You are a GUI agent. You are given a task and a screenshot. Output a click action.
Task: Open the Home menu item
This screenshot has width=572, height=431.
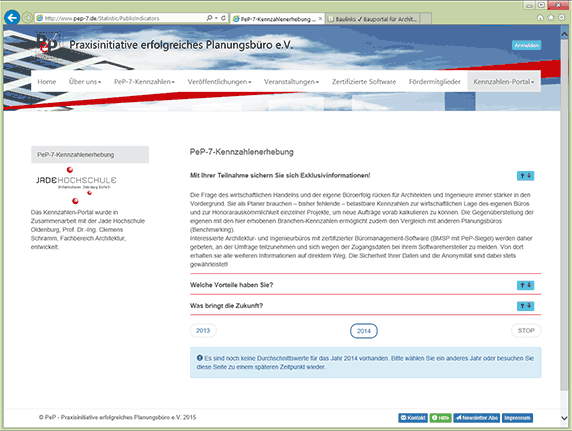47,82
